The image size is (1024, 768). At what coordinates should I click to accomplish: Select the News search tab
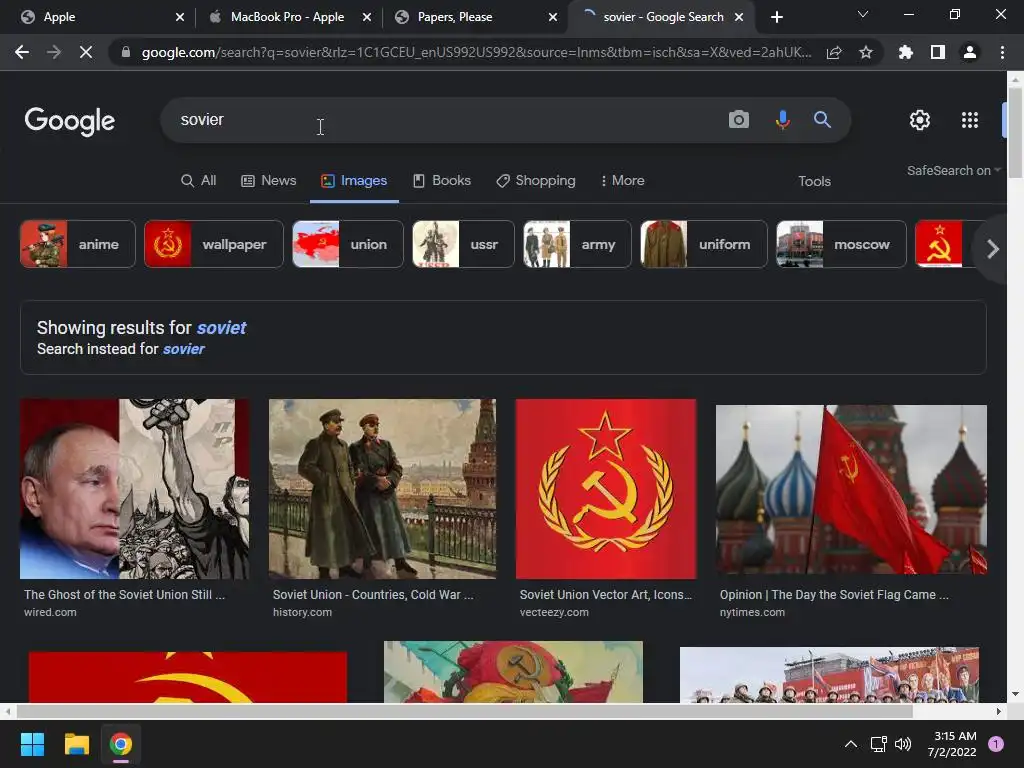tap(268, 181)
